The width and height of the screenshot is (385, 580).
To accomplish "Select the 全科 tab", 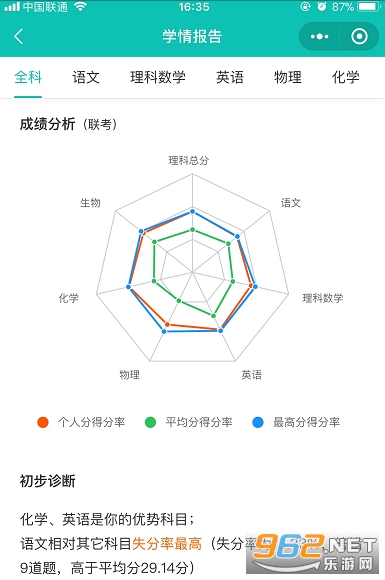I will tap(28, 77).
